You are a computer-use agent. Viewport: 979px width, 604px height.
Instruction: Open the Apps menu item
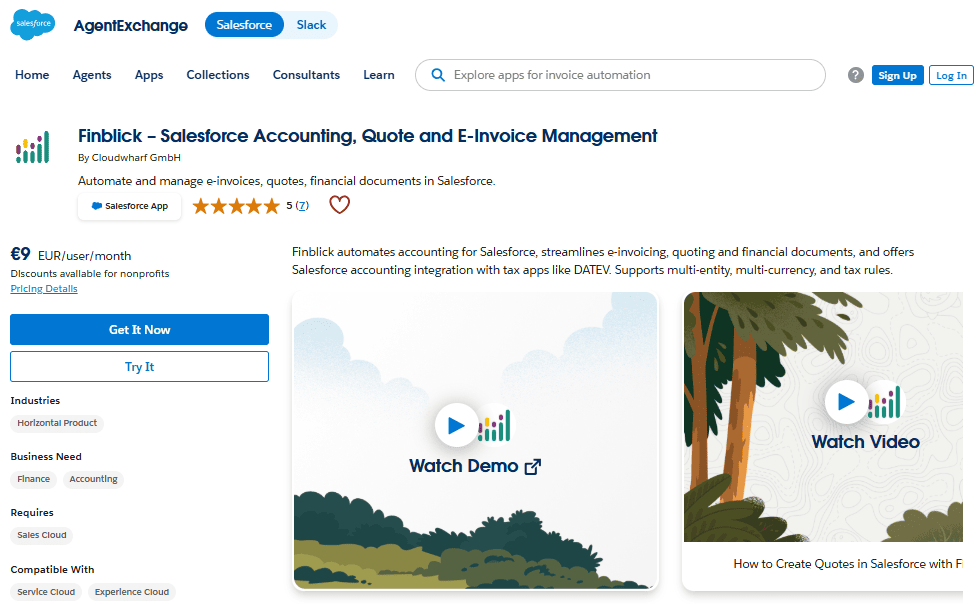click(x=149, y=75)
